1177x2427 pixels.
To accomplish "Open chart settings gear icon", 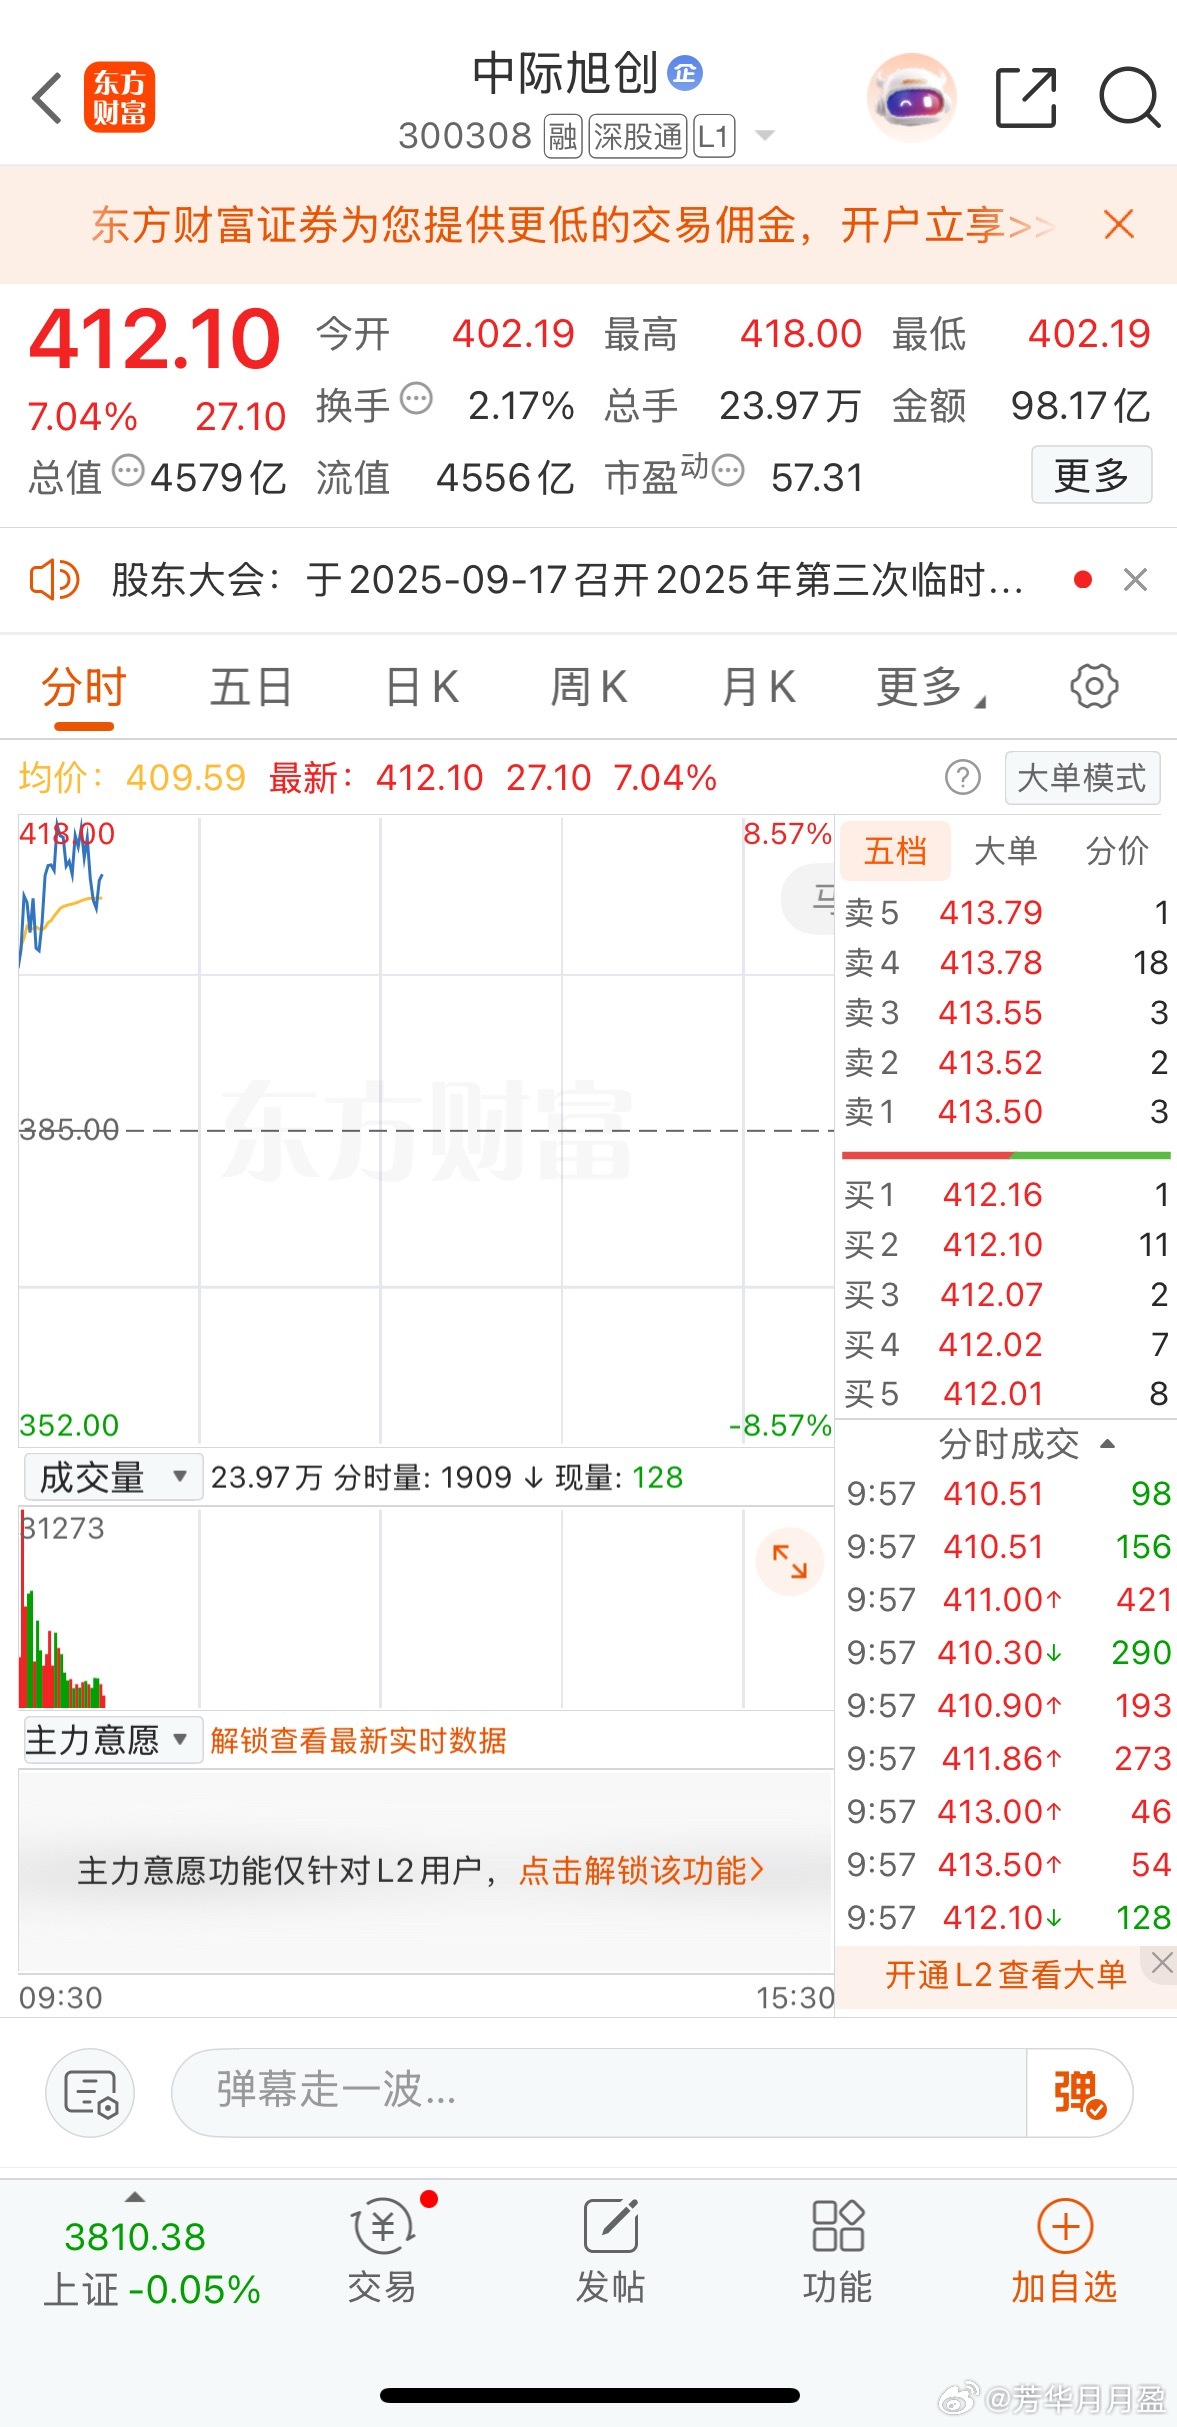I will 1094,687.
